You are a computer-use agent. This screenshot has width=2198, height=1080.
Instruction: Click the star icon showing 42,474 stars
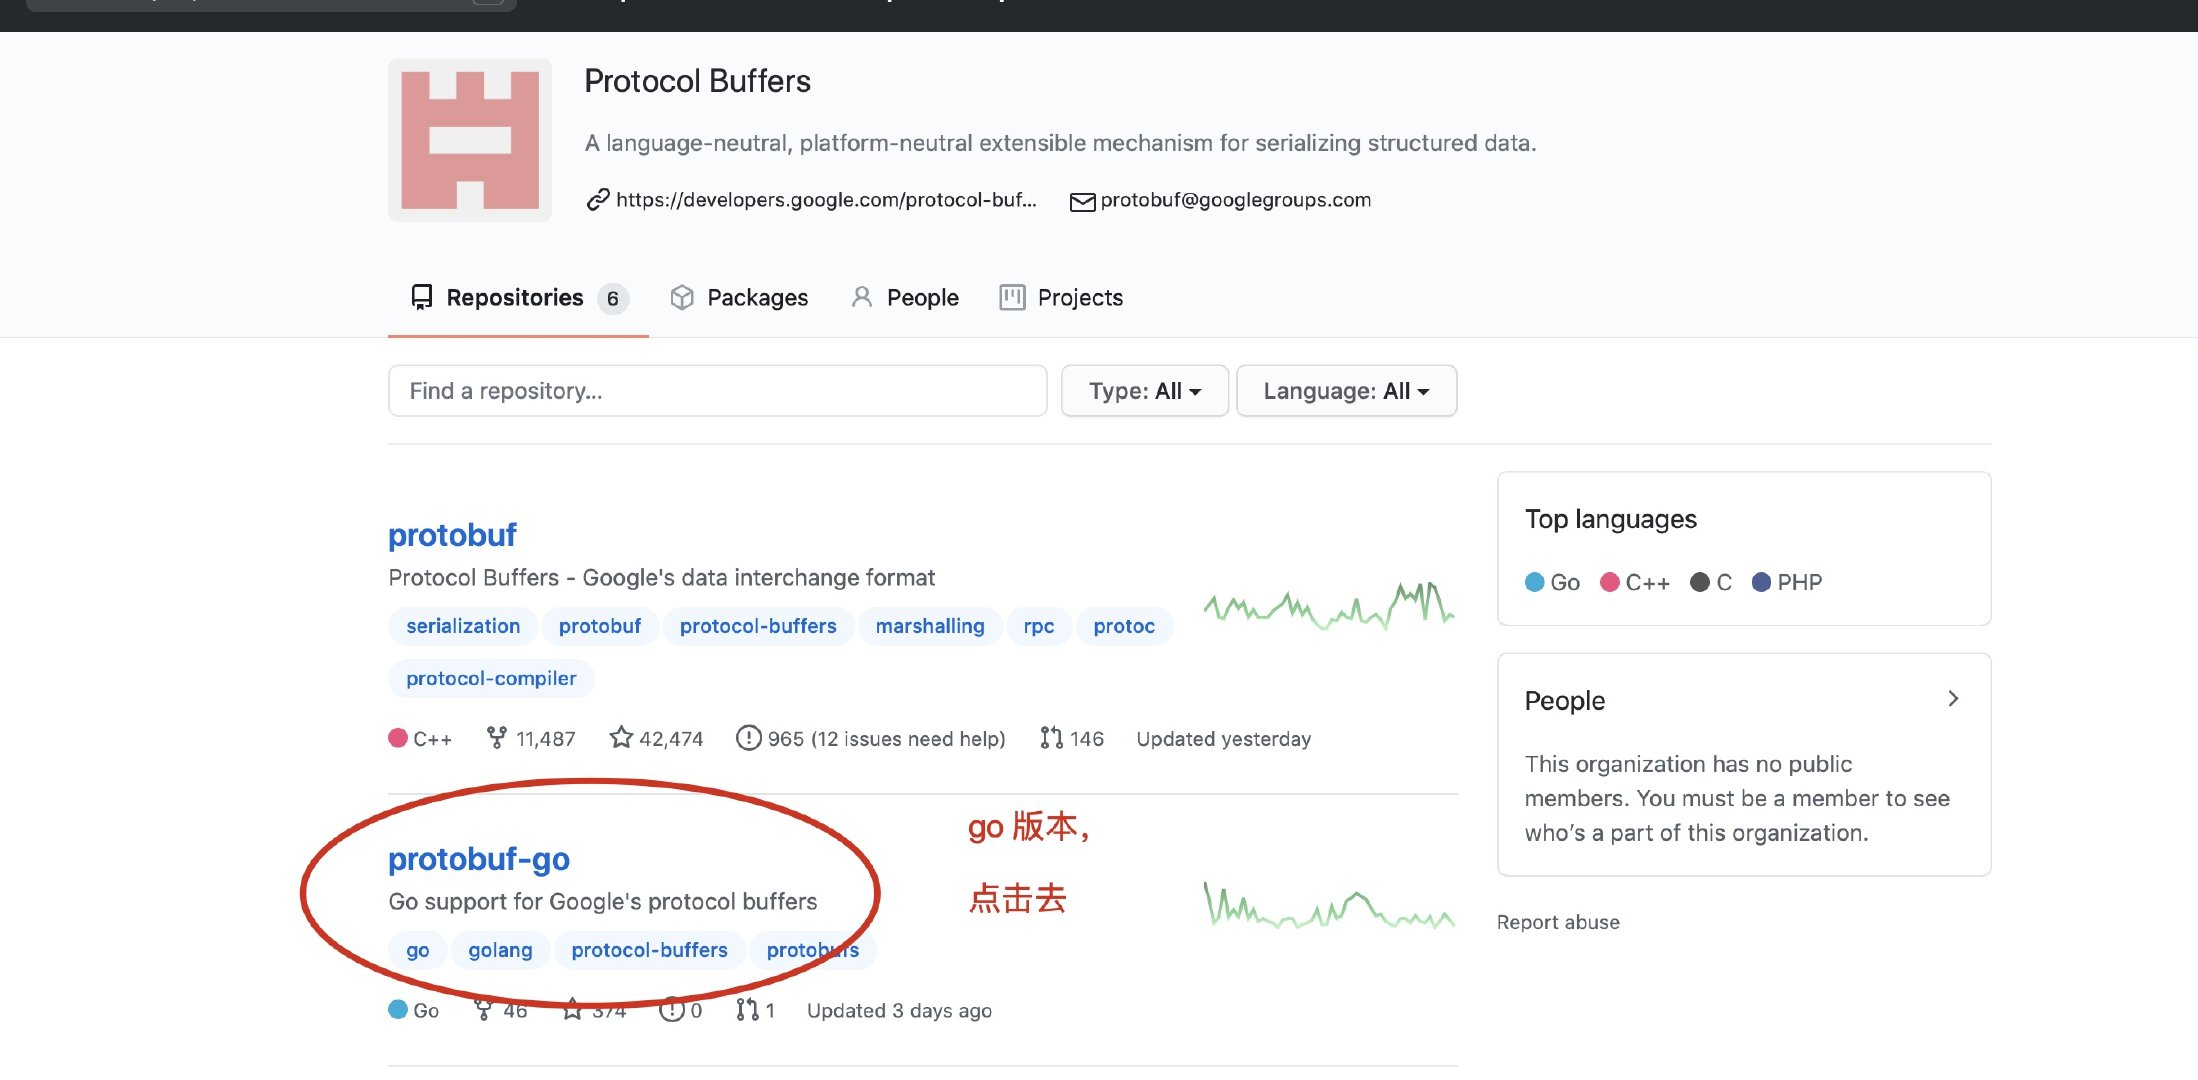click(x=621, y=738)
